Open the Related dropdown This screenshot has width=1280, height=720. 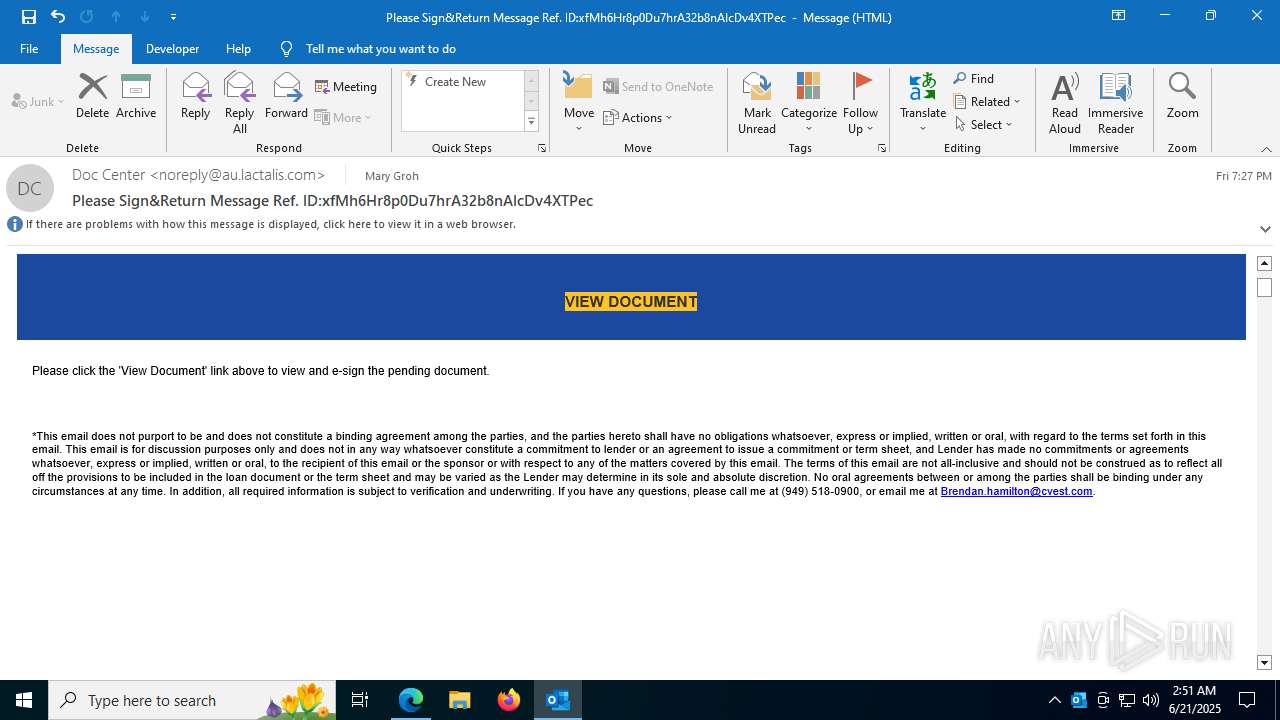click(987, 102)
